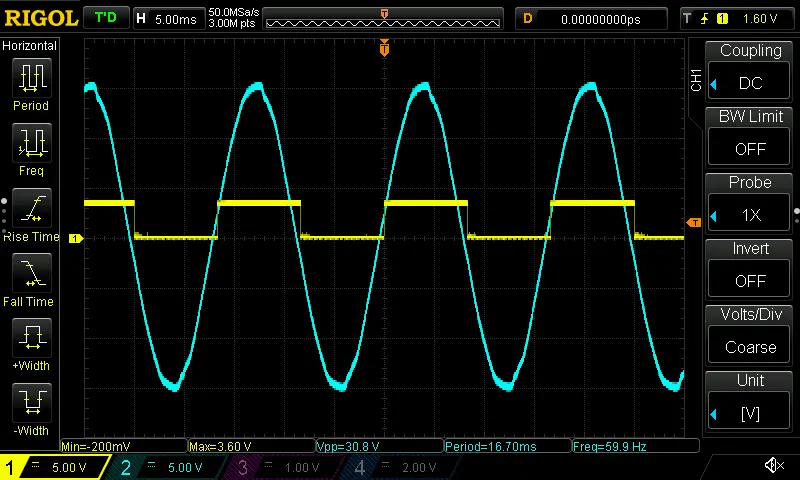Click the CH1 menu tab label
800x480 pixels.
(x=696, y=80)
